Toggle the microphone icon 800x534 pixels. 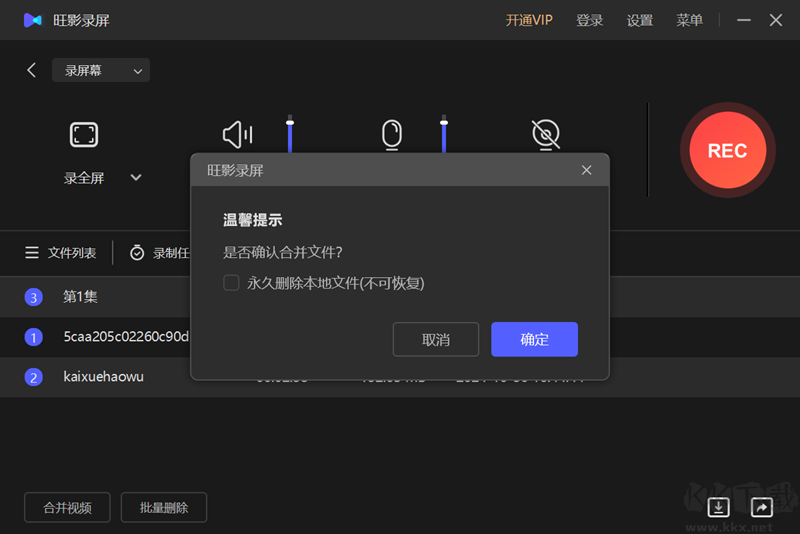pos(392,135)
